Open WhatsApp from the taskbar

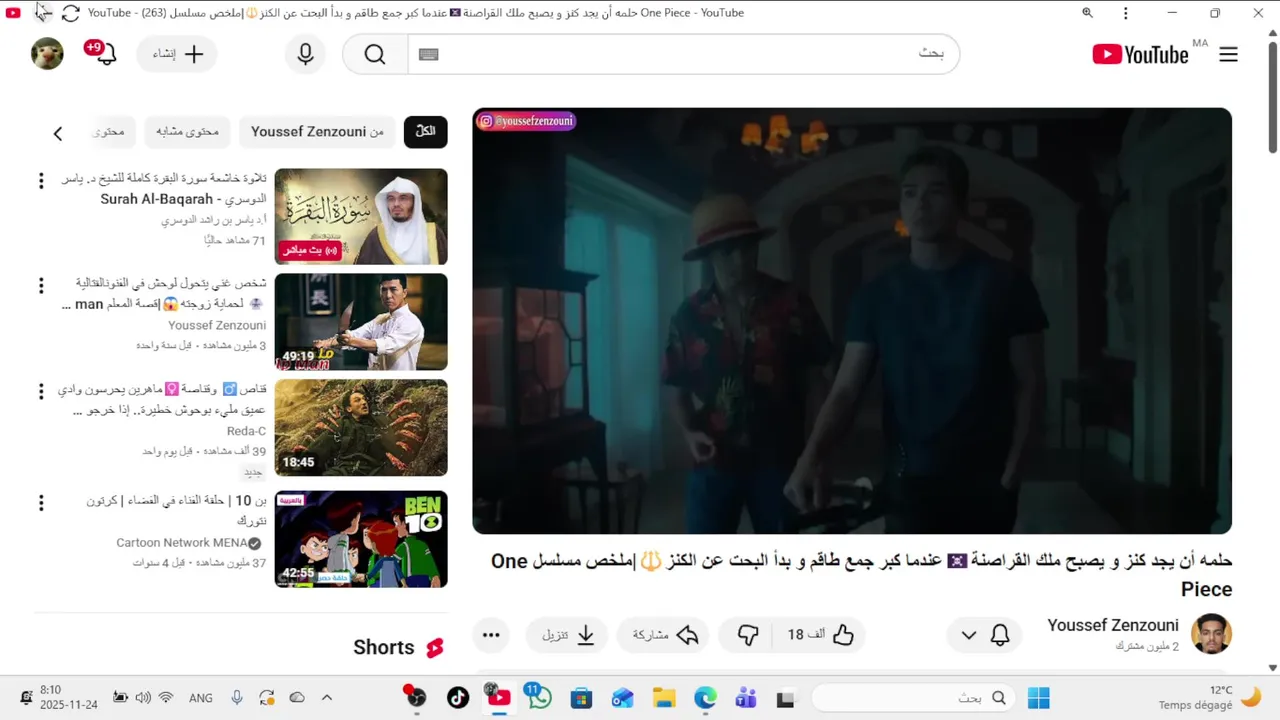(x=540, y=698)
